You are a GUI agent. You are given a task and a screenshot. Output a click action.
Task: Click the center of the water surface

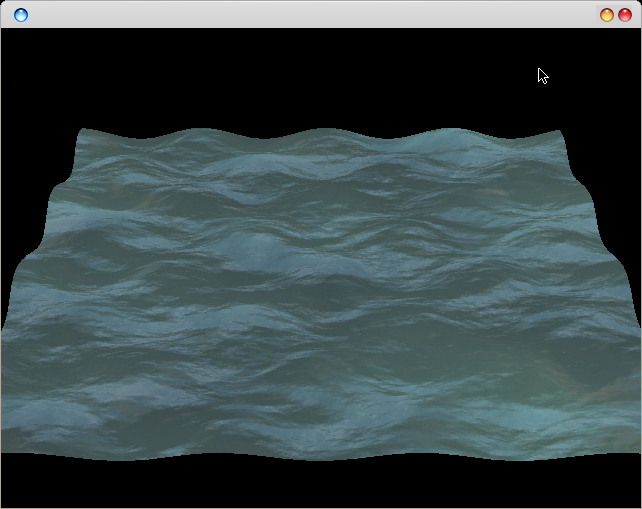320,295
